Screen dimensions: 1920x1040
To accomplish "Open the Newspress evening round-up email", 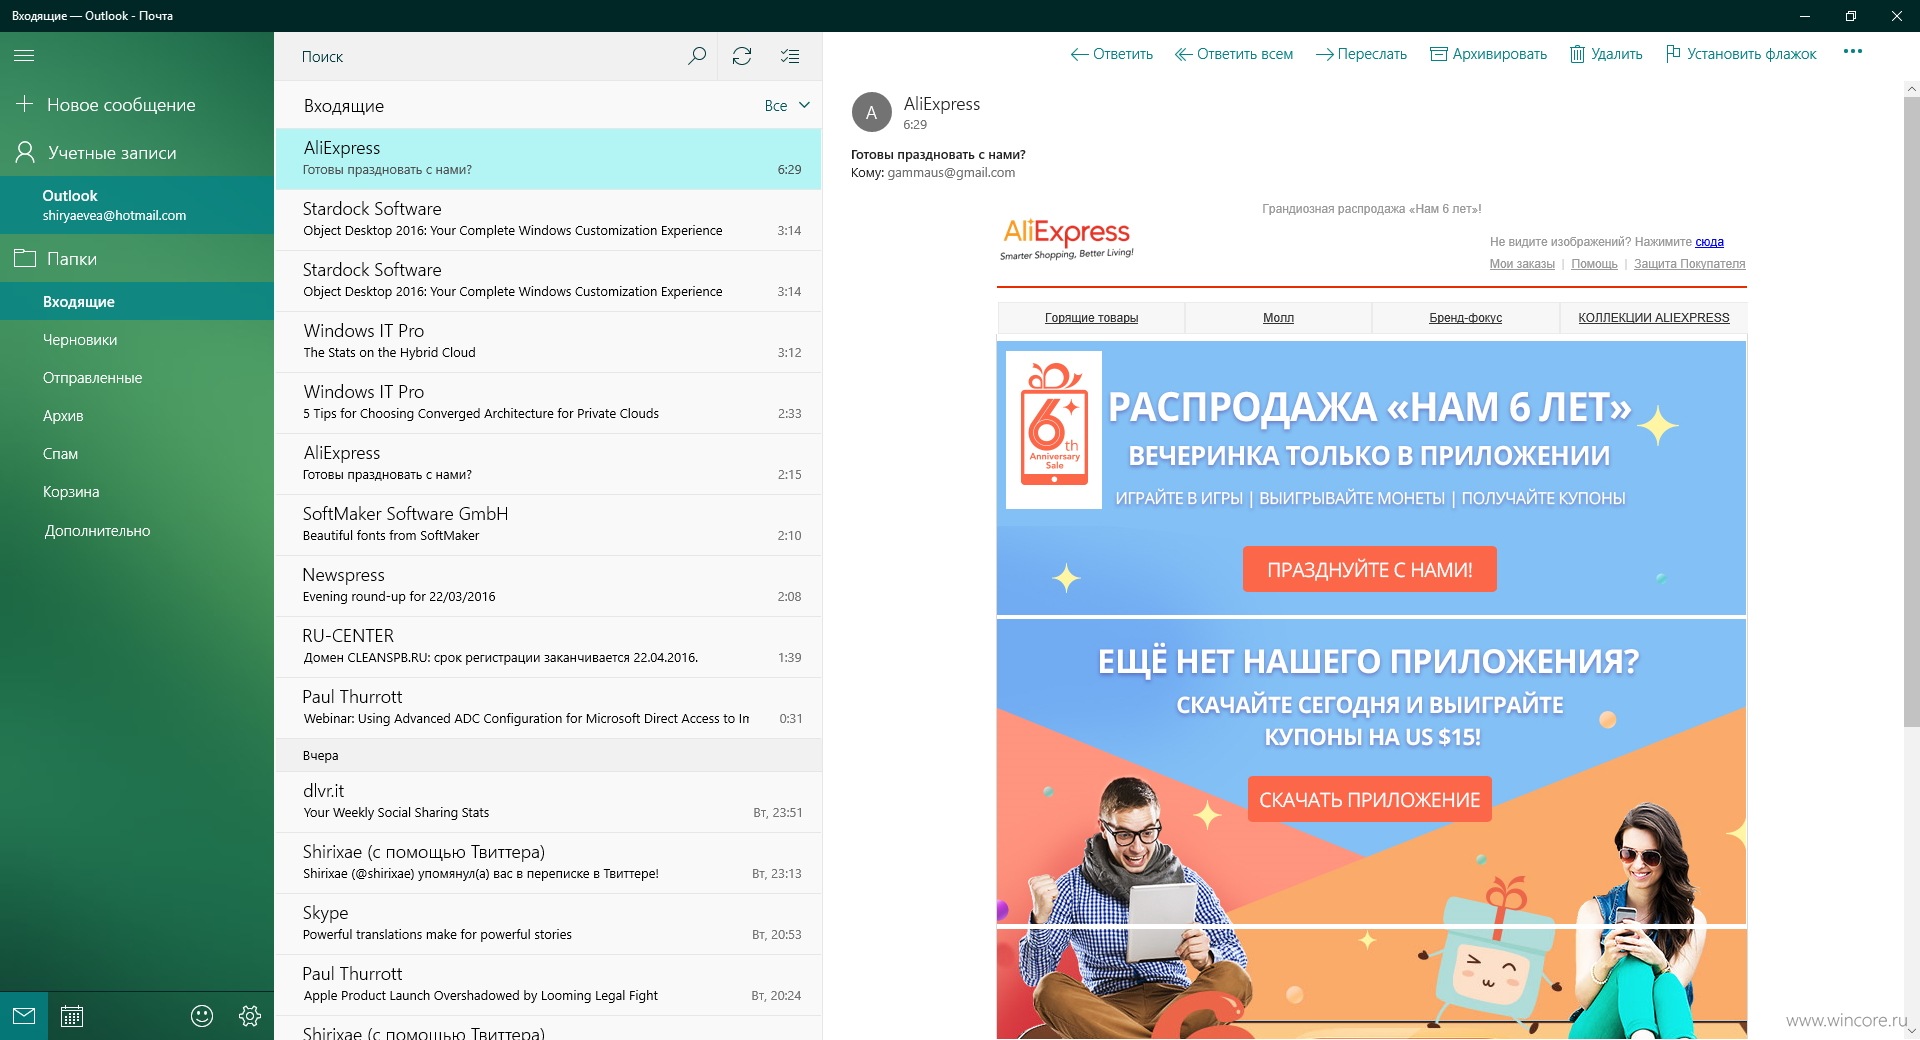I will point(548,585).
